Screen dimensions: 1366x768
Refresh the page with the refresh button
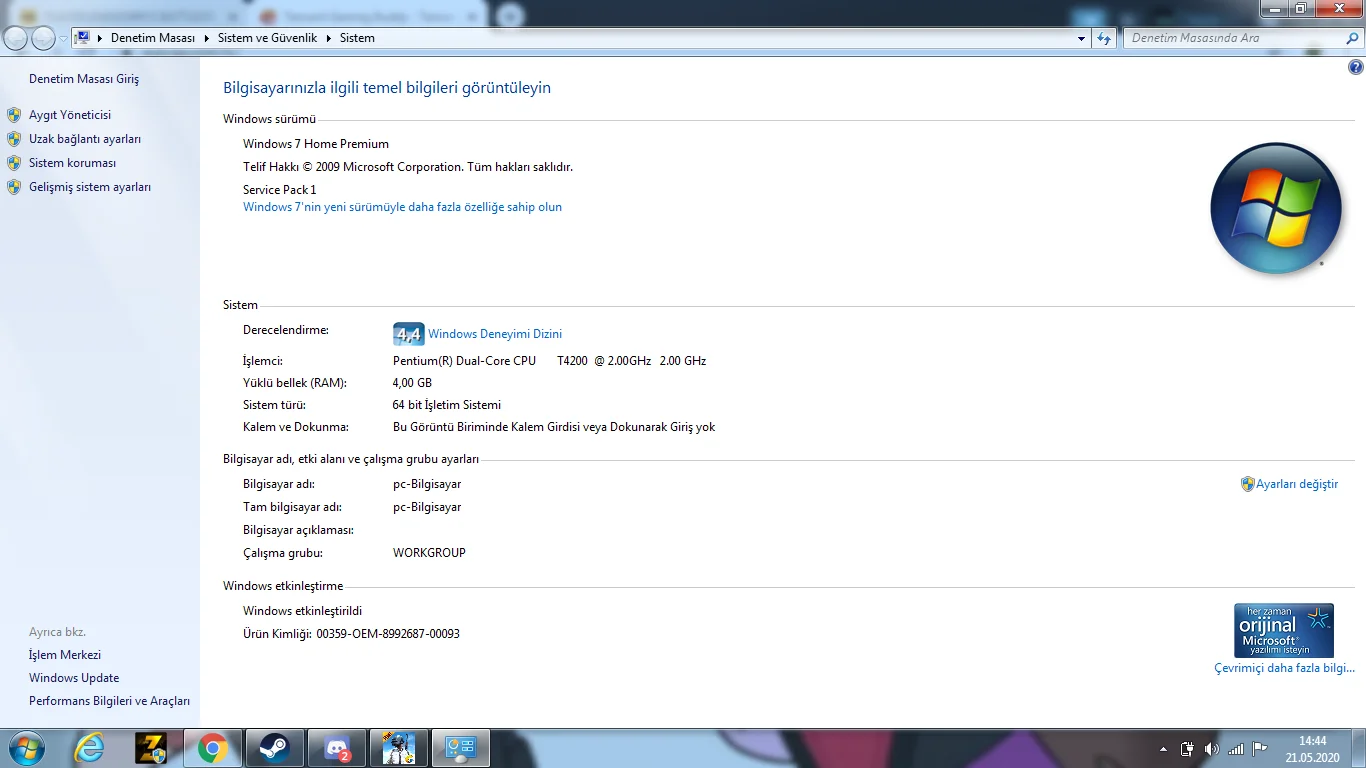tap(1104, 39)
